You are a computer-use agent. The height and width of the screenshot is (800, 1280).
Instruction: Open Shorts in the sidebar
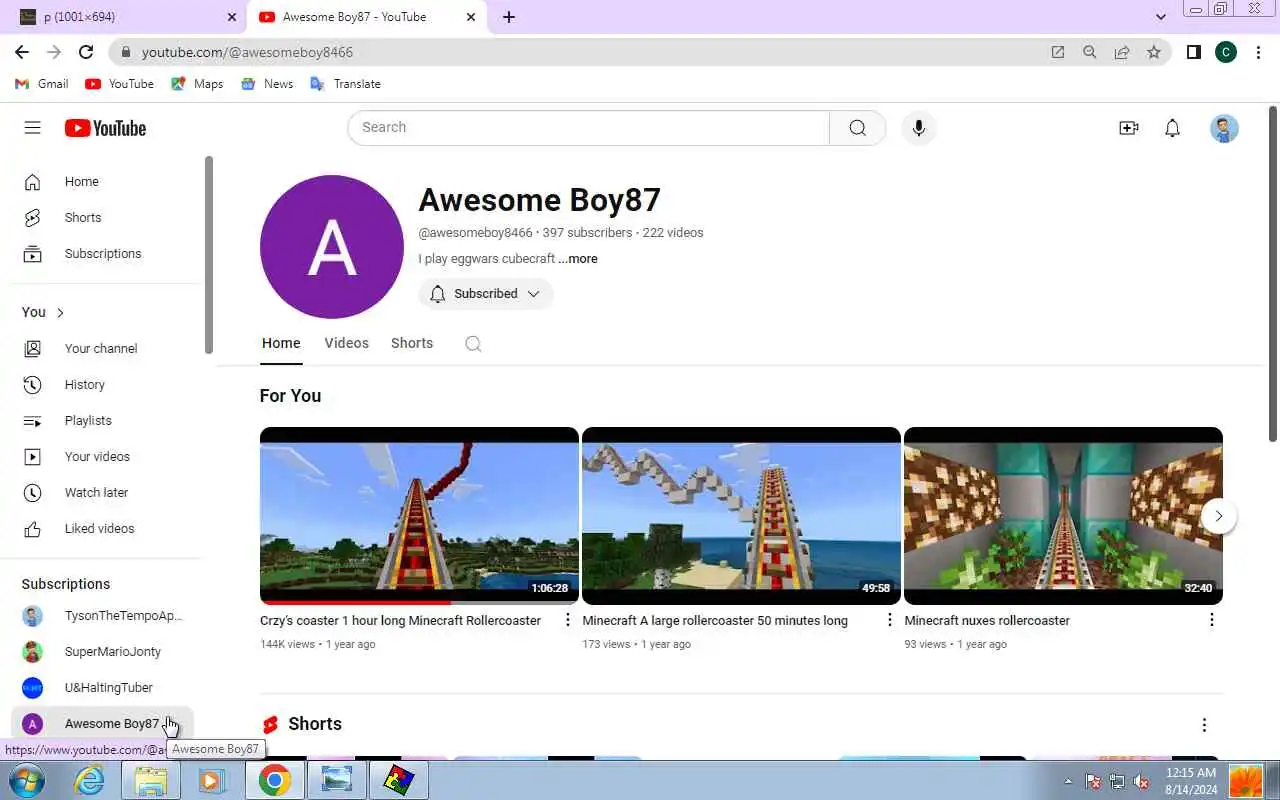pyautogui.click(x=106, y=218)
